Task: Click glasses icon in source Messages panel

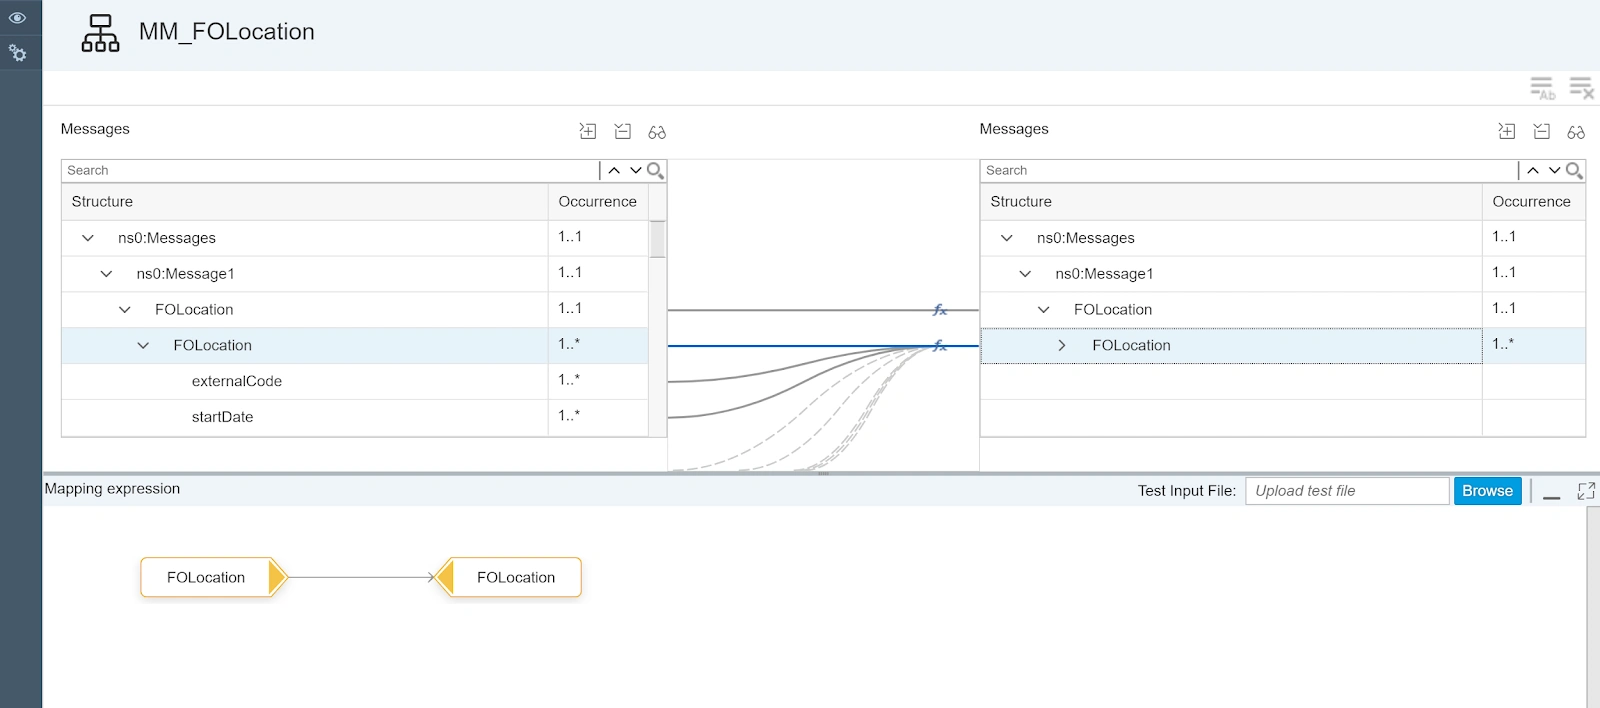Action: pyautogui.click(x=657, y=132)
